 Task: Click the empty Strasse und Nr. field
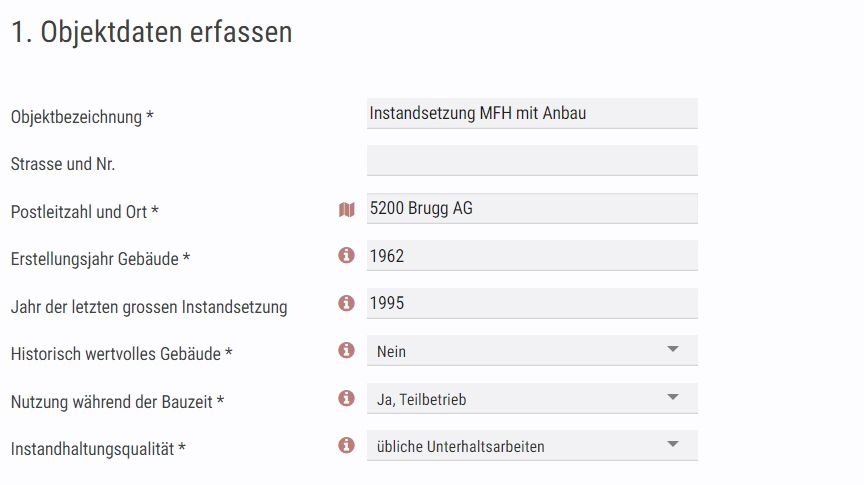point(532,160)
